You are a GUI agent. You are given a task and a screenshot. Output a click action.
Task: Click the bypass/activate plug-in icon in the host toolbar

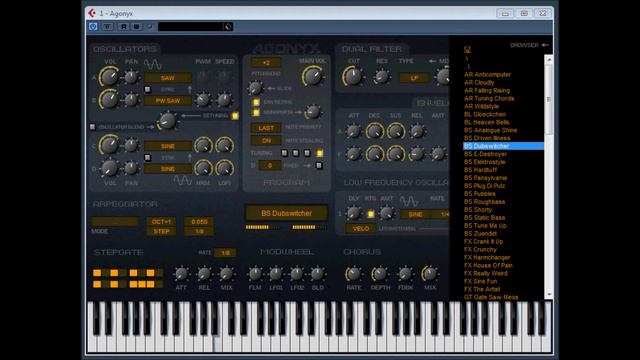tap(93, 27)
